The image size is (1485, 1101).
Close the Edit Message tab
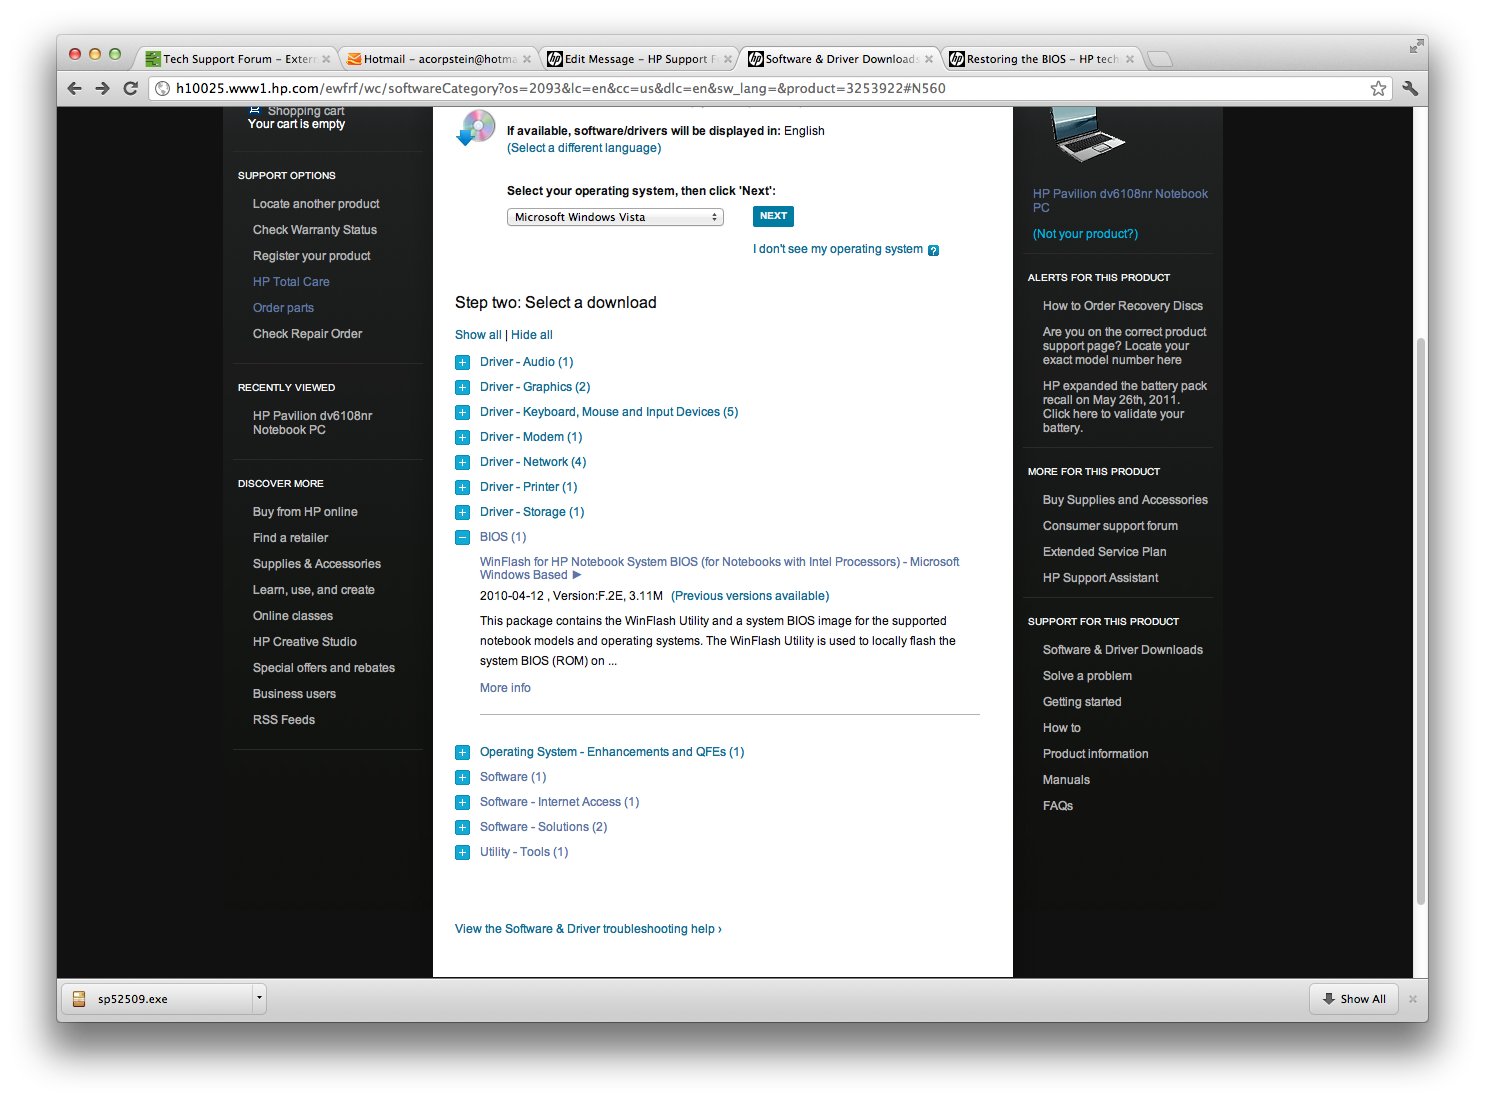pyautogui.click(x=728, y=59)
